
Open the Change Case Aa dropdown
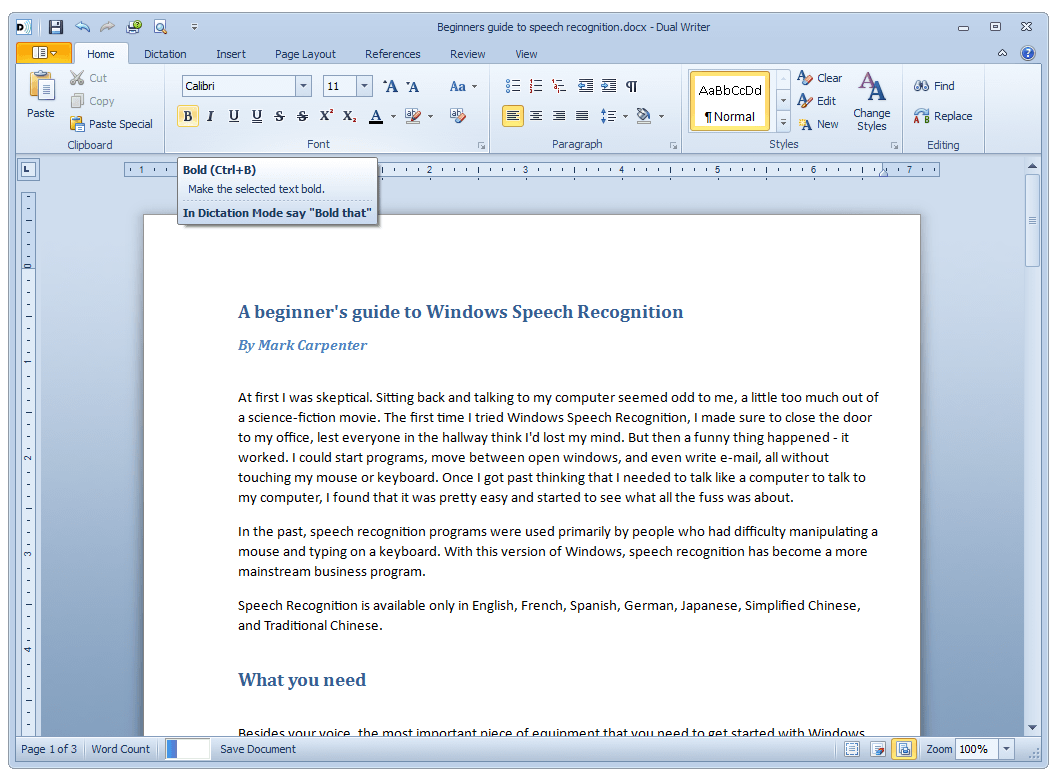tap(463, 86)
